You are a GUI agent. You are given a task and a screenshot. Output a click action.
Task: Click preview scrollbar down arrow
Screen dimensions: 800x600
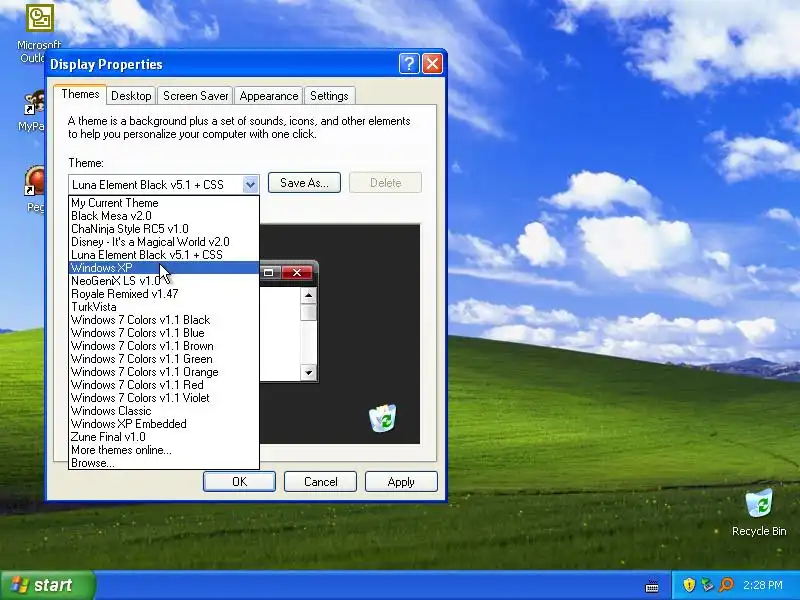coord(308,372)
